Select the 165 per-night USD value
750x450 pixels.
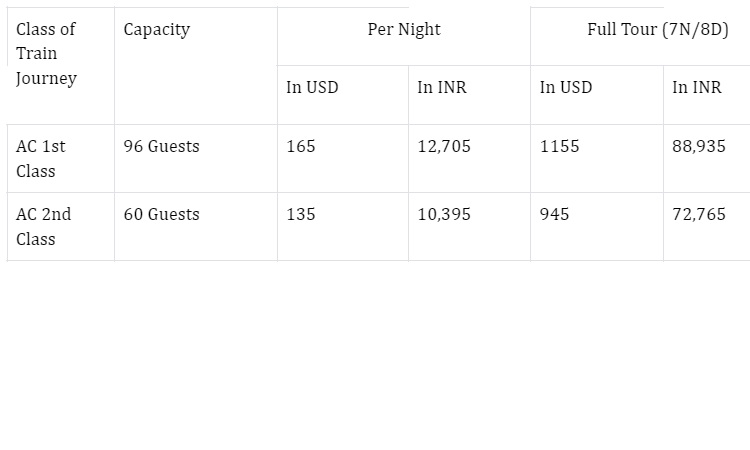point(301,146)
